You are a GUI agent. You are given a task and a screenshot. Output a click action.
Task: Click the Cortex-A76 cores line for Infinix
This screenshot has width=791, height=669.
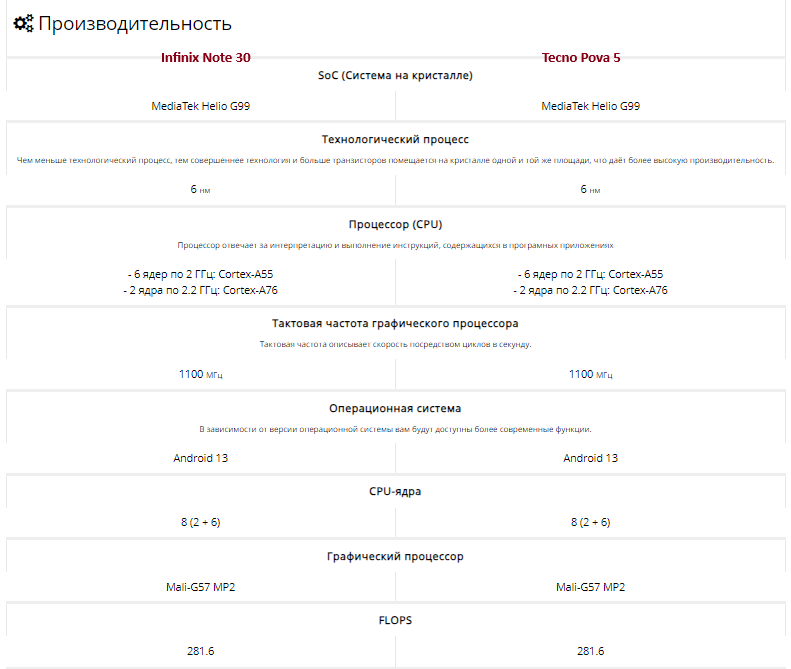pyautogui.click(x=200, y=291)
